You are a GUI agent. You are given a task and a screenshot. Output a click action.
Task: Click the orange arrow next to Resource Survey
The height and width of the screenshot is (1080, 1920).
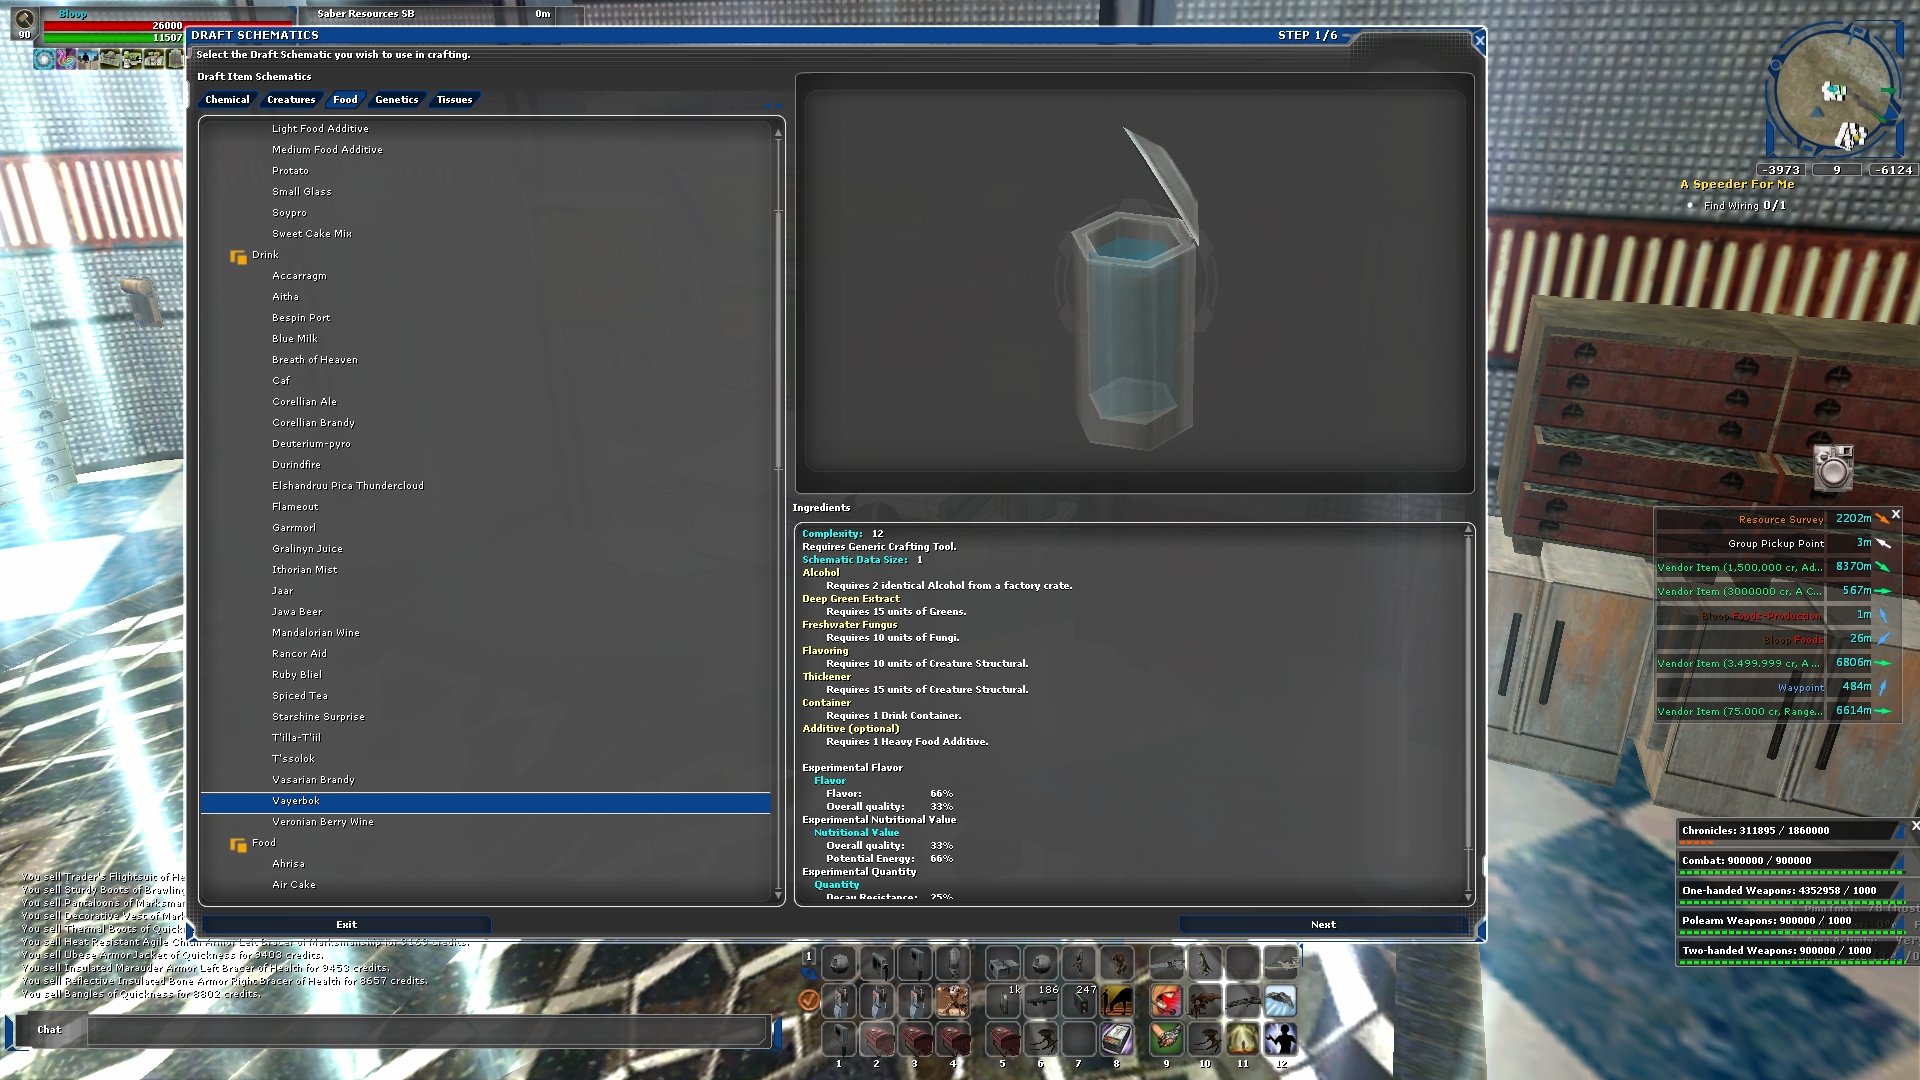click(x=1883, y=519)
